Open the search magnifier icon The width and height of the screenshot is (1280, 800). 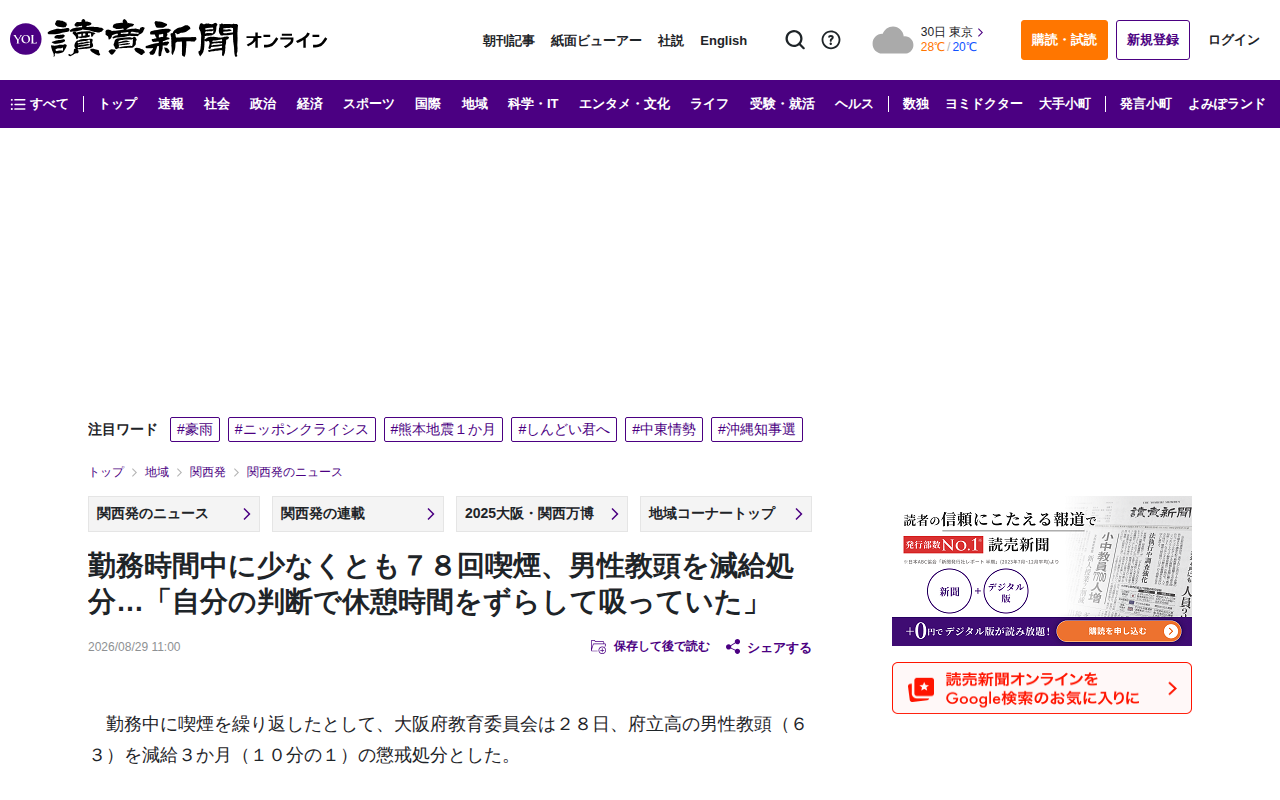click(x=795, y=40)
